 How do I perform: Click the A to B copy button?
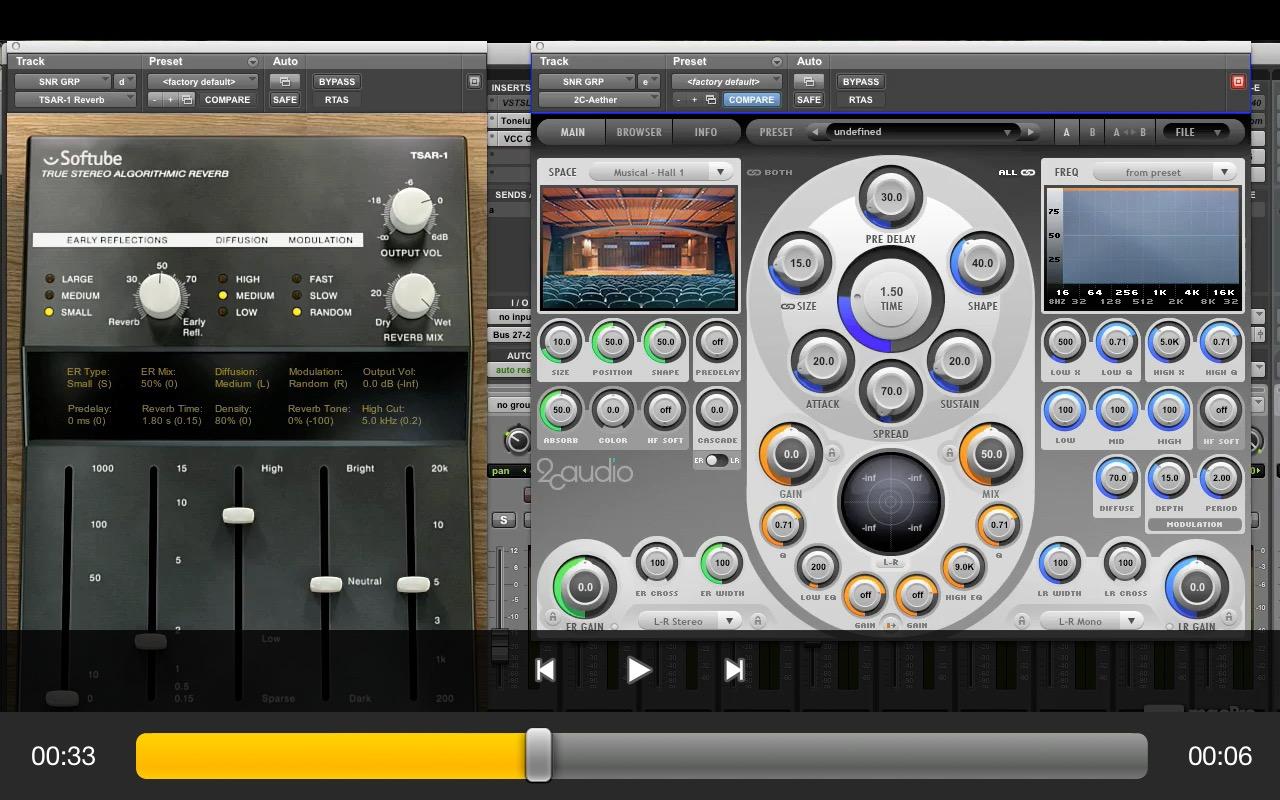click(1130, 132)
